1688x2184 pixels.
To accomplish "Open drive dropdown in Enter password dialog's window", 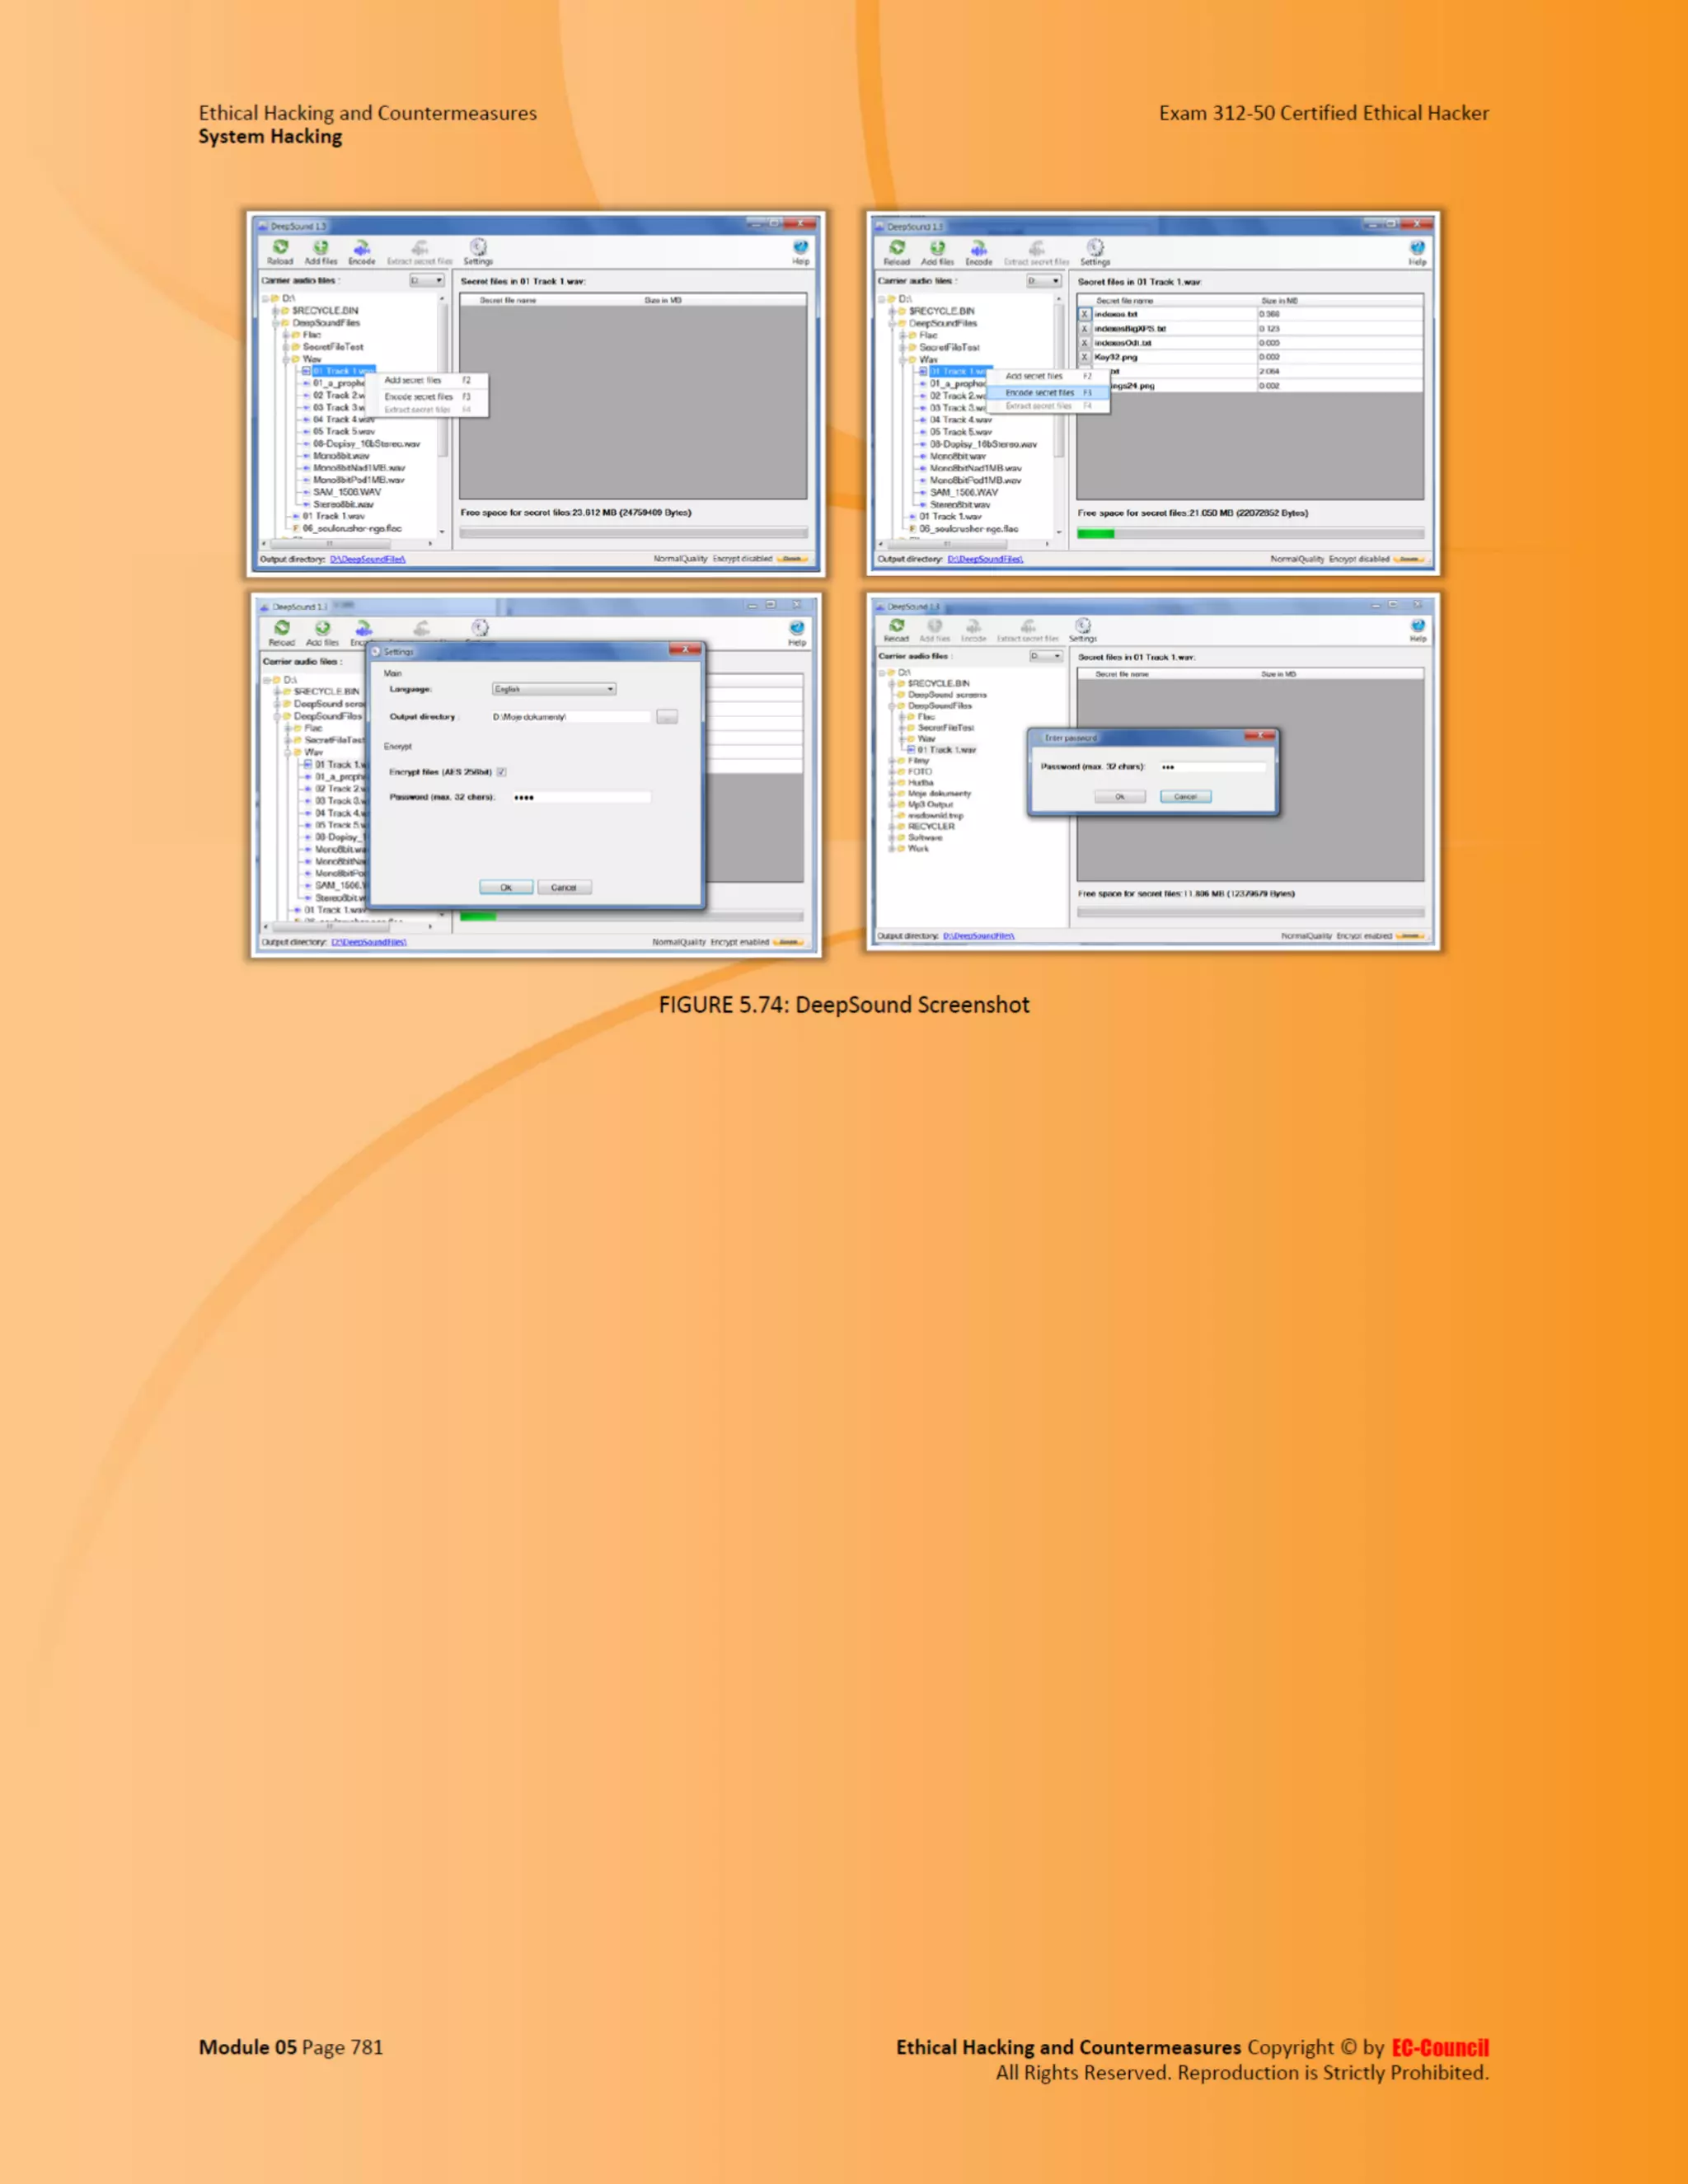I will 1046,656.
